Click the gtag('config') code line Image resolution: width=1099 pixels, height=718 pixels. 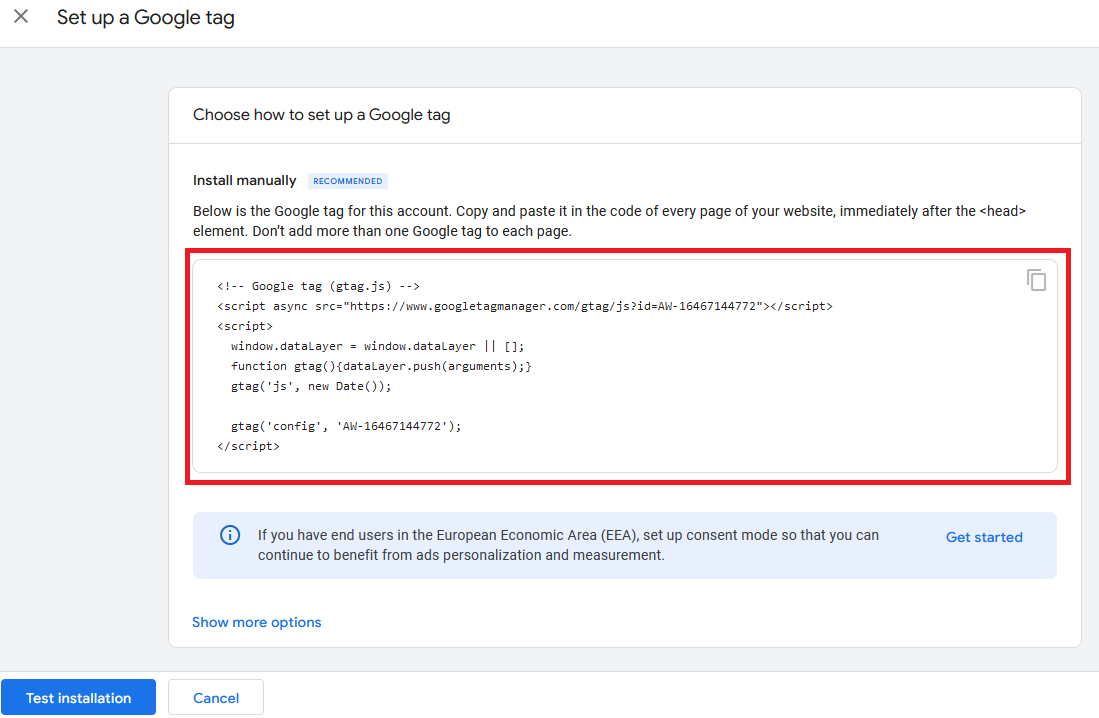click(x=346, y=426)
